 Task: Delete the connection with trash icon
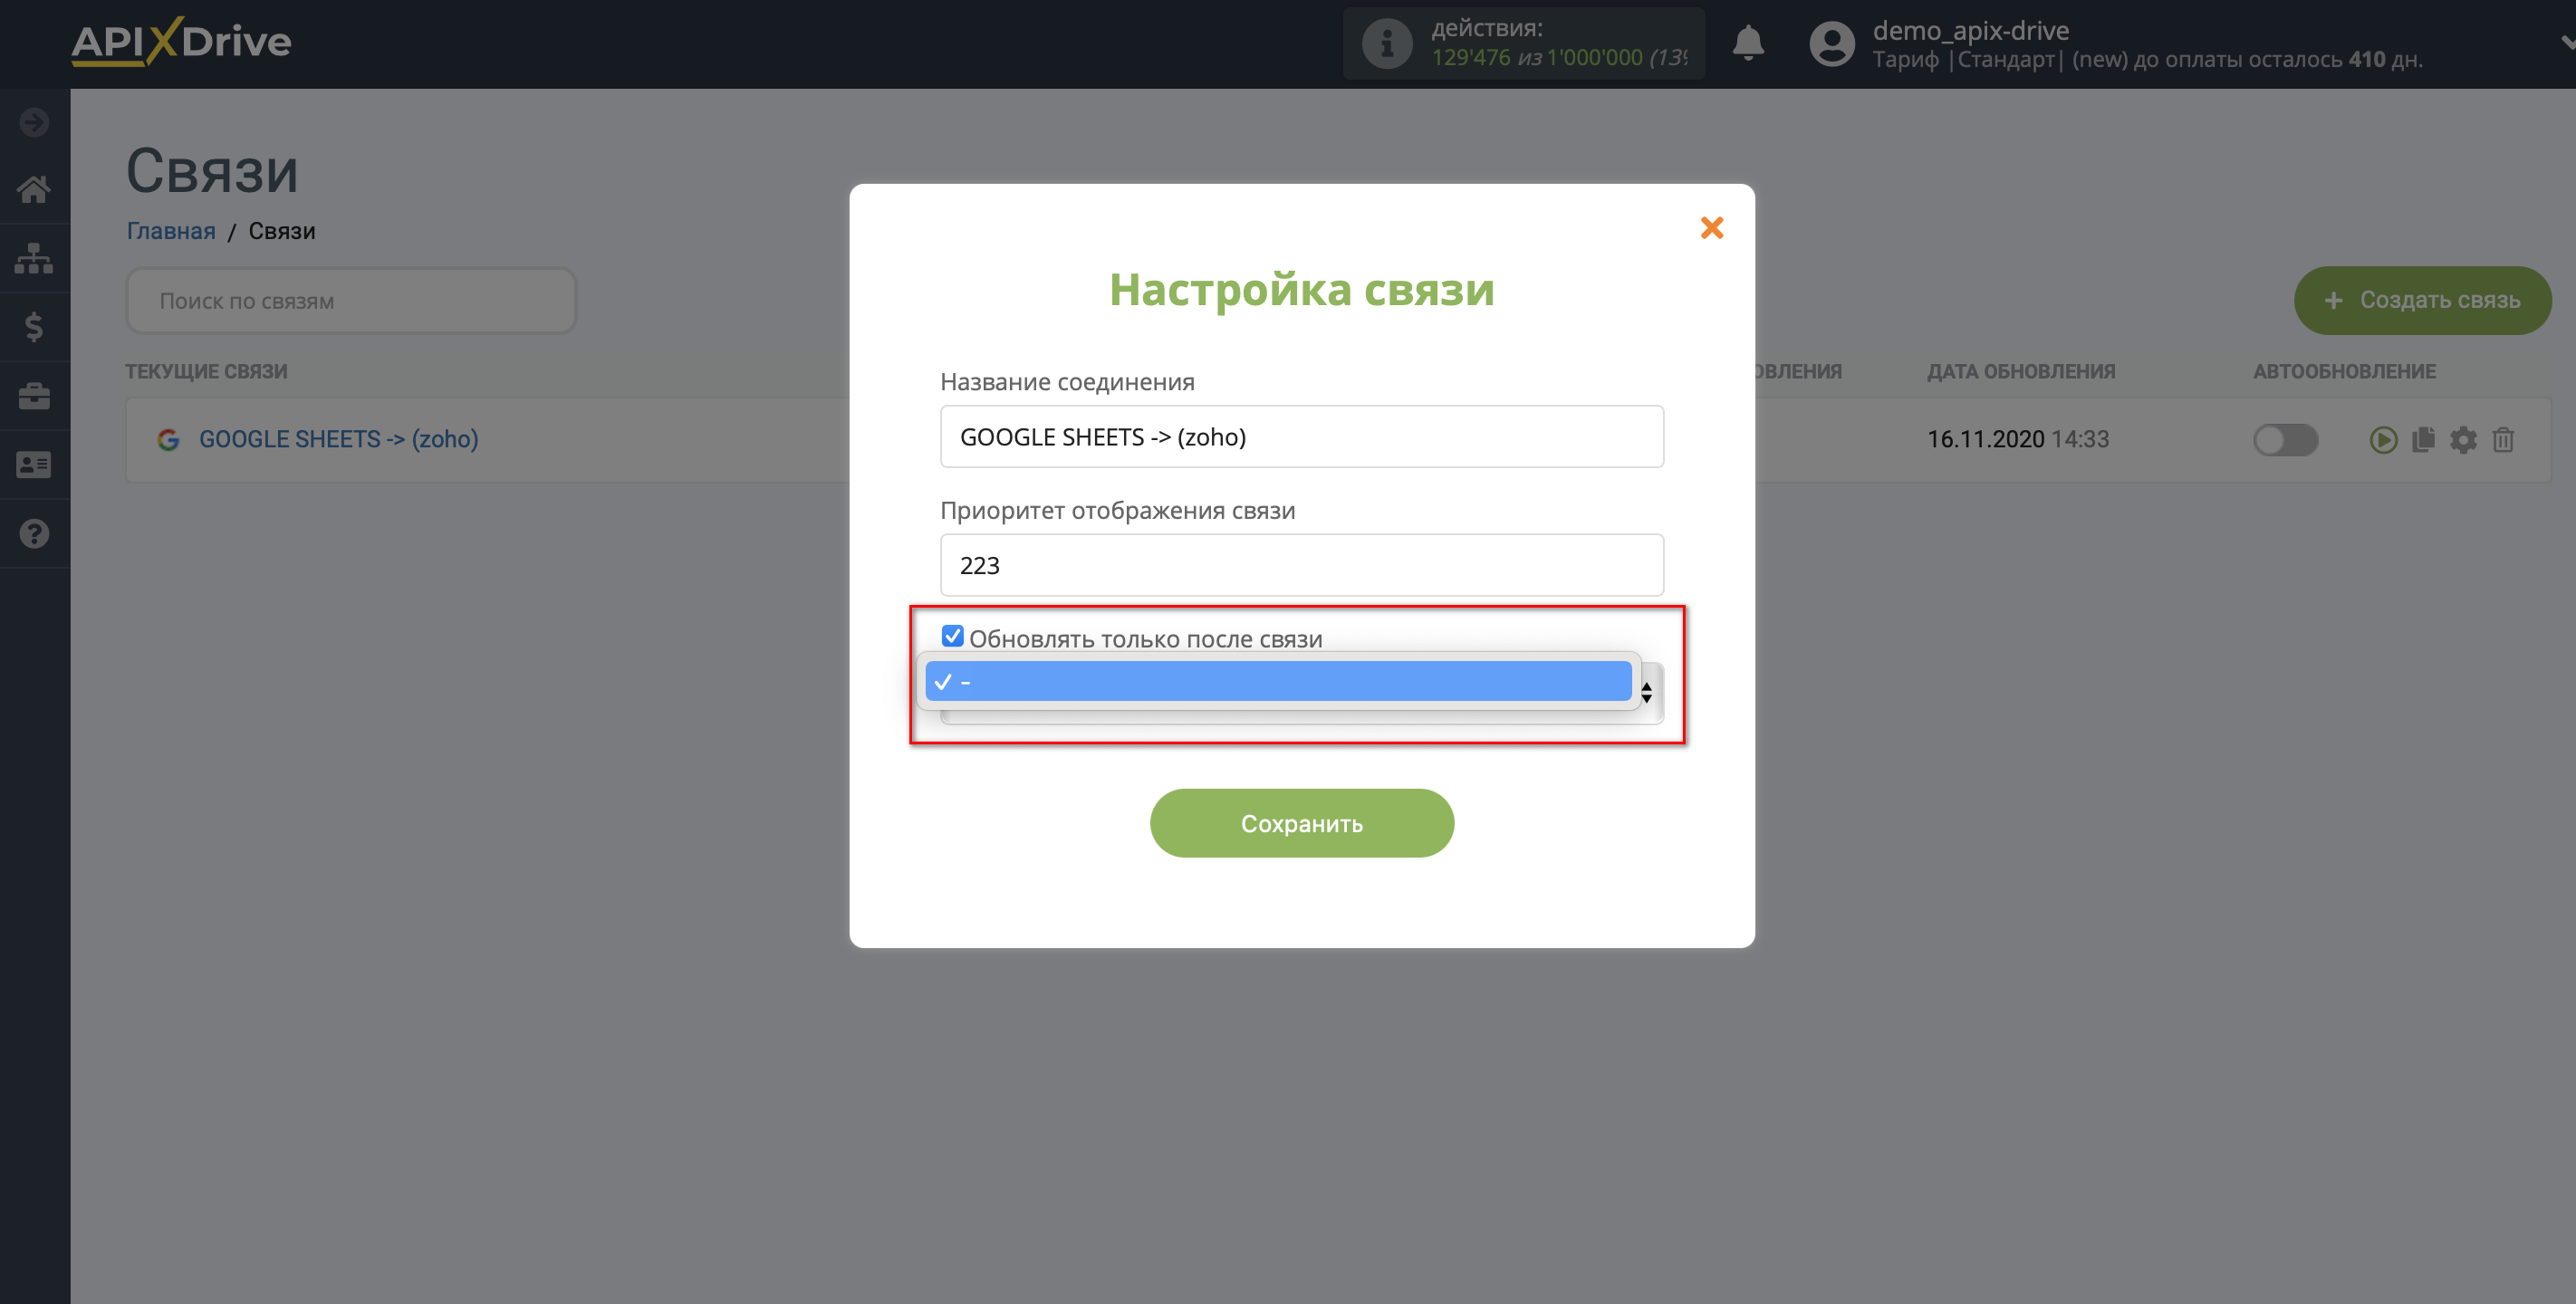pyautogui.click(x=2502, y=440)
